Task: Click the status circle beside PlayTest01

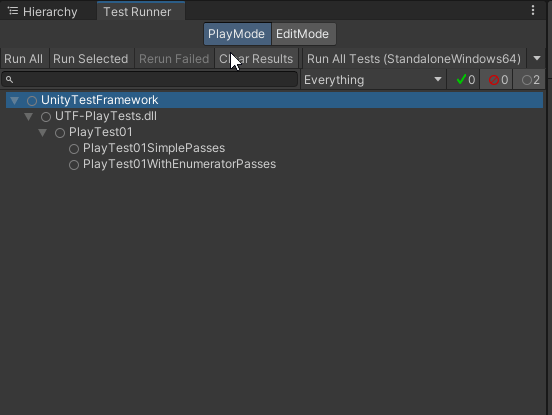Action: [x=60, y=133]
